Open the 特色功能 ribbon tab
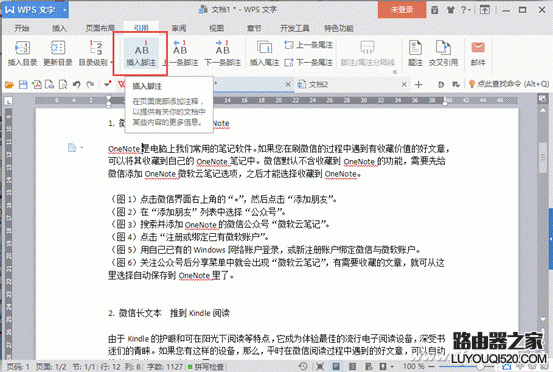 [339, 28]
